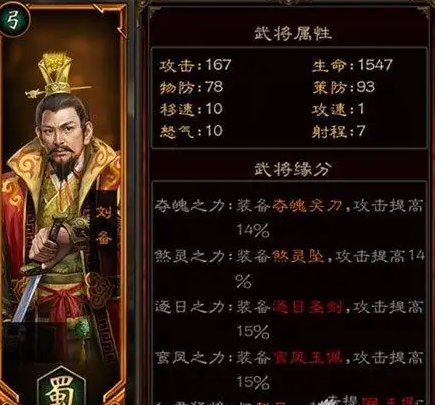Click the 攻击:167 attribute
This screenshot has height=405, width=435.
coord(195,65)
